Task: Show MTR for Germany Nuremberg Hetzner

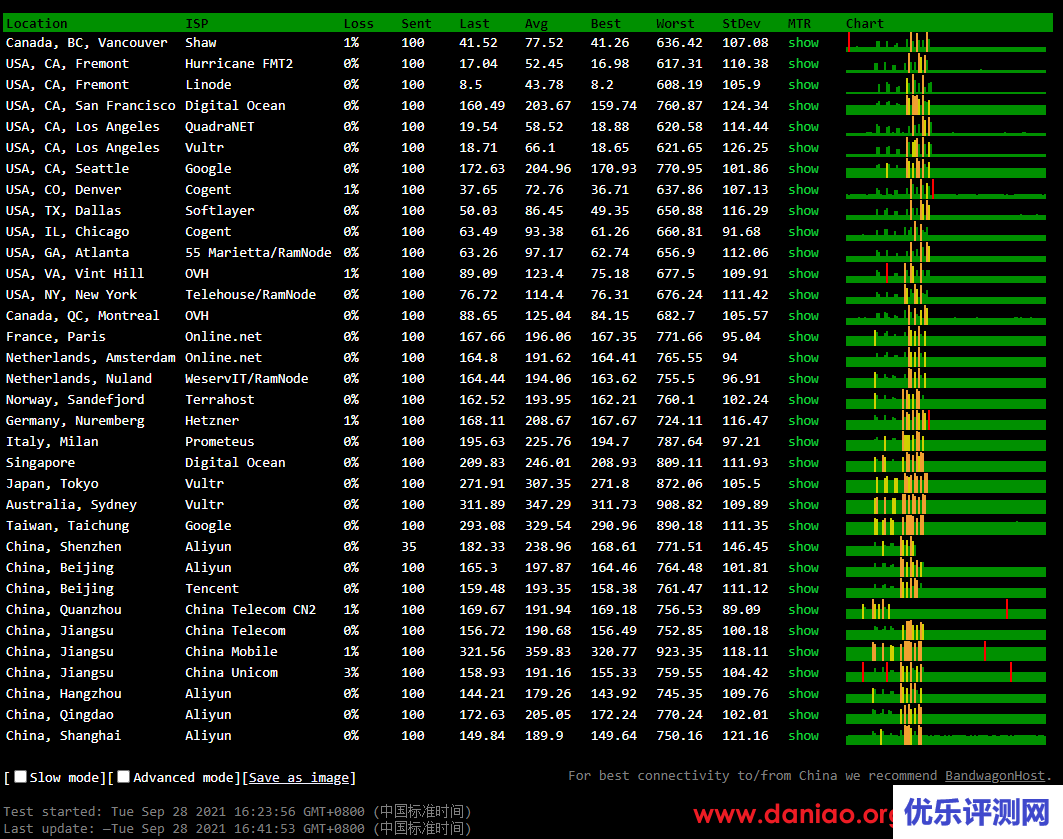Action: point(803,420)
